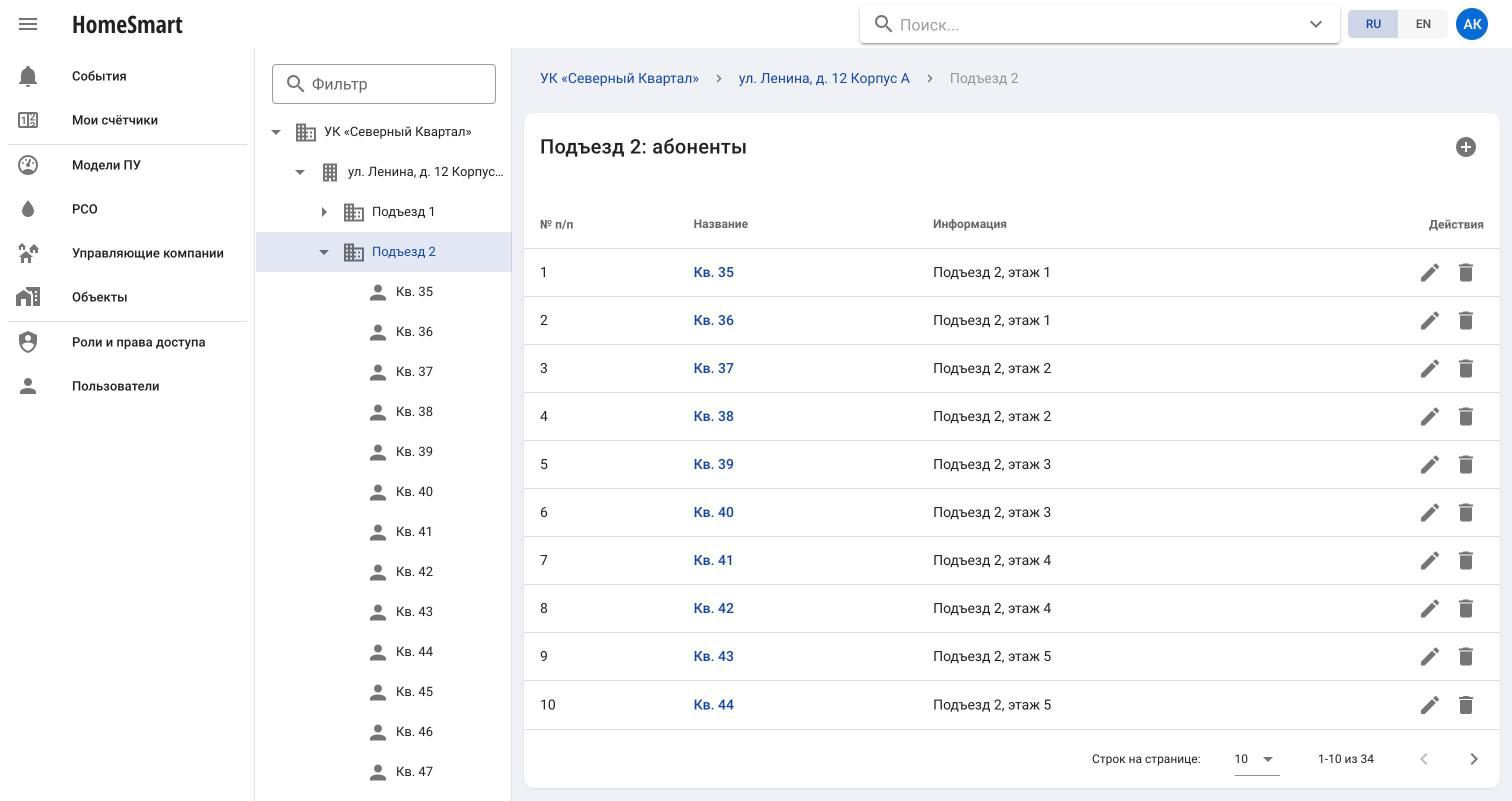Go to УК «Северный Квартал» breadcrumb
The height and width of the screenshot is (801, 1512).
pos(619,78)
